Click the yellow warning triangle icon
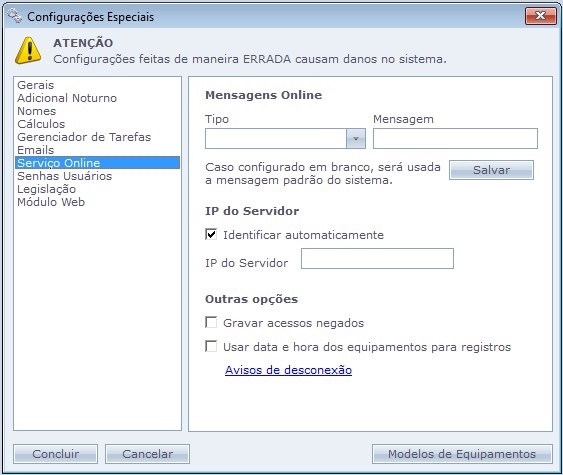This screenshot has height=475, width=563. point(28,51)
